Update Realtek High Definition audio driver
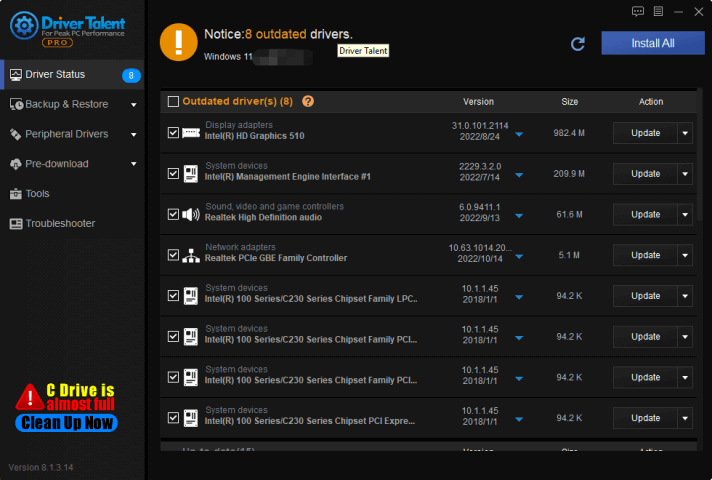The height and width of the screenshot is (480, 712). click(x=645, y=214)
